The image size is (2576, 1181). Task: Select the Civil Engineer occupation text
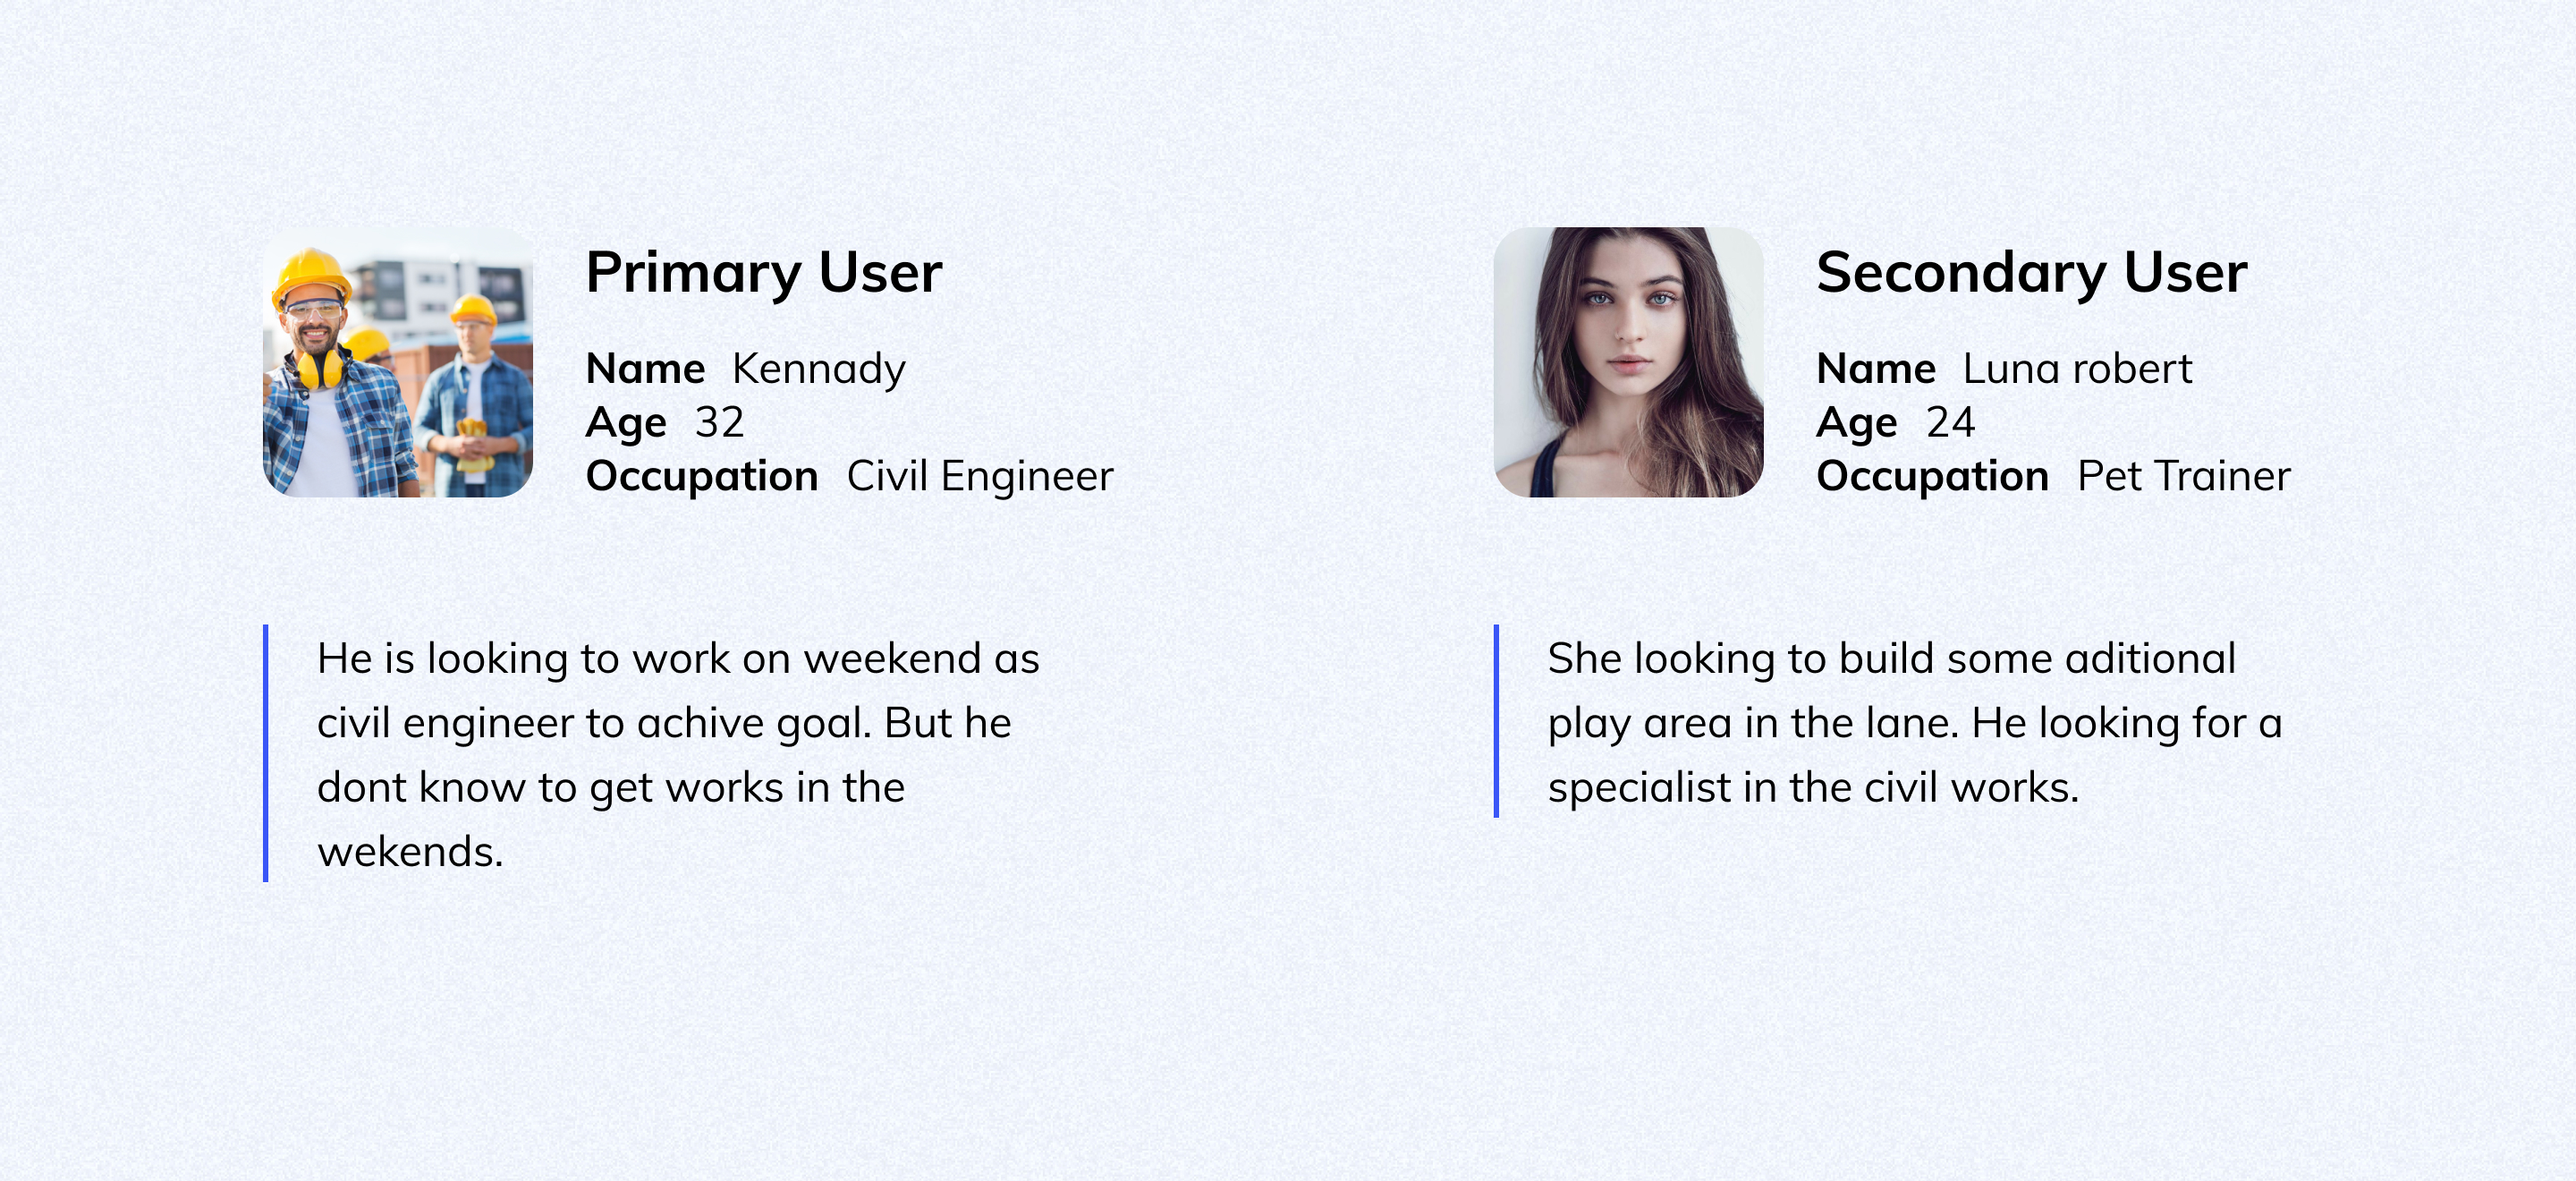point(979,476)
